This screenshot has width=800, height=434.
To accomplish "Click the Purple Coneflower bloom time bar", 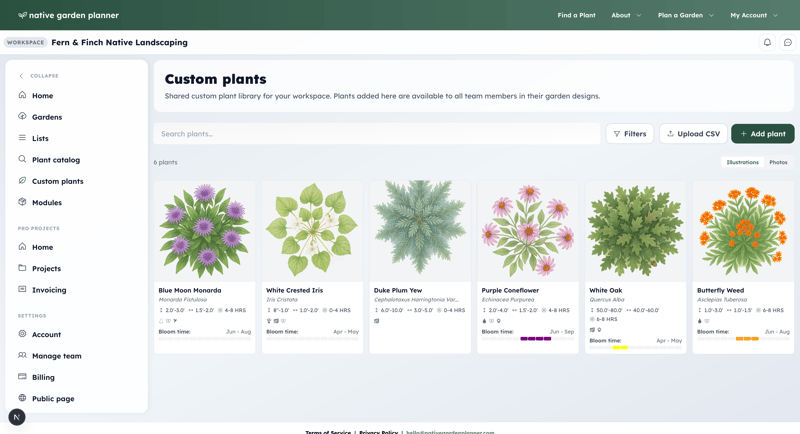I will click(x=535, y=339).
